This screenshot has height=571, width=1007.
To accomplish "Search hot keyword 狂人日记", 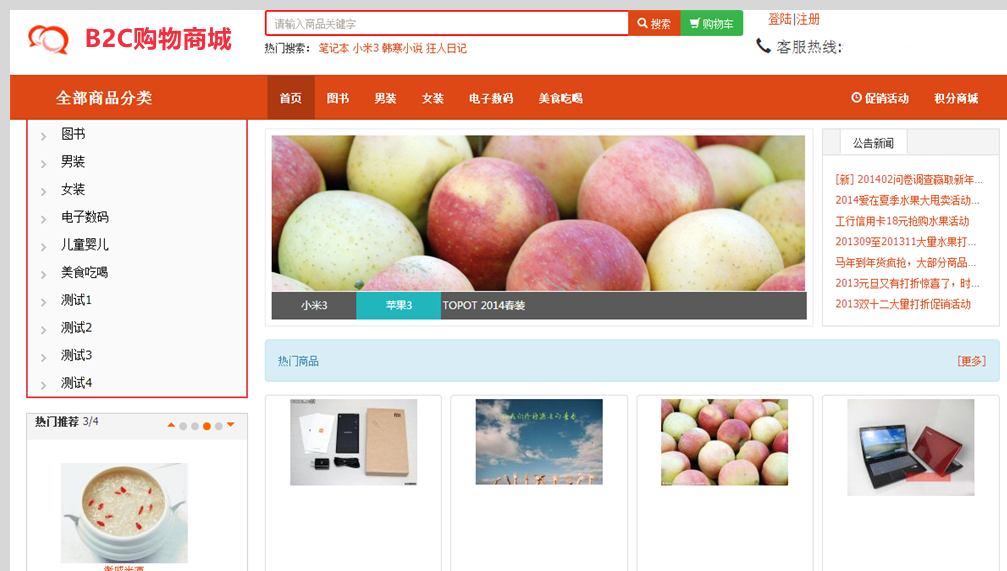I will click(446, 48).
